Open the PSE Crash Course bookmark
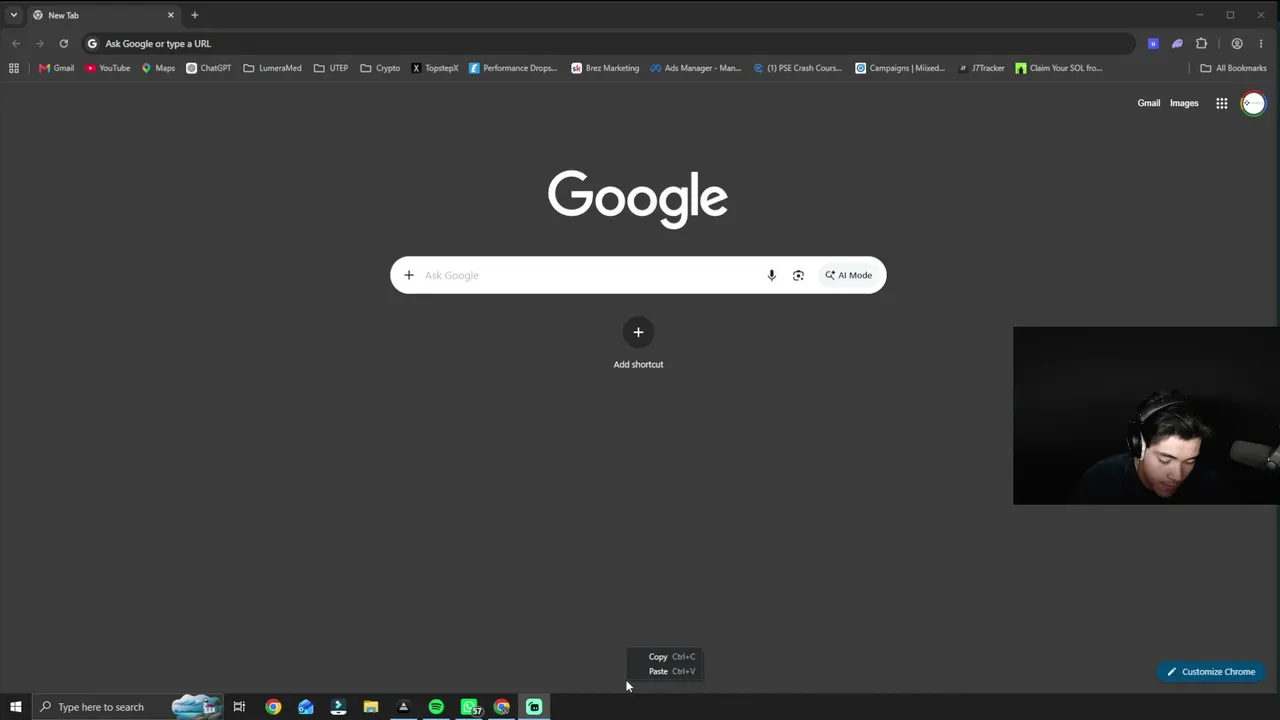Image resolution: width=1280 pixels, height=720 pixels. click(x=797, y=68)
